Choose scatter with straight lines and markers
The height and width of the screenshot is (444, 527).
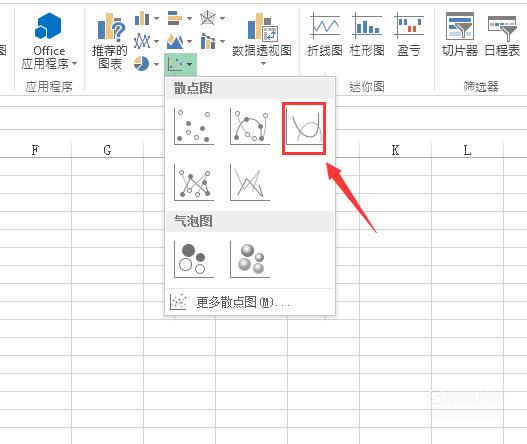click(x=194, y=182)
